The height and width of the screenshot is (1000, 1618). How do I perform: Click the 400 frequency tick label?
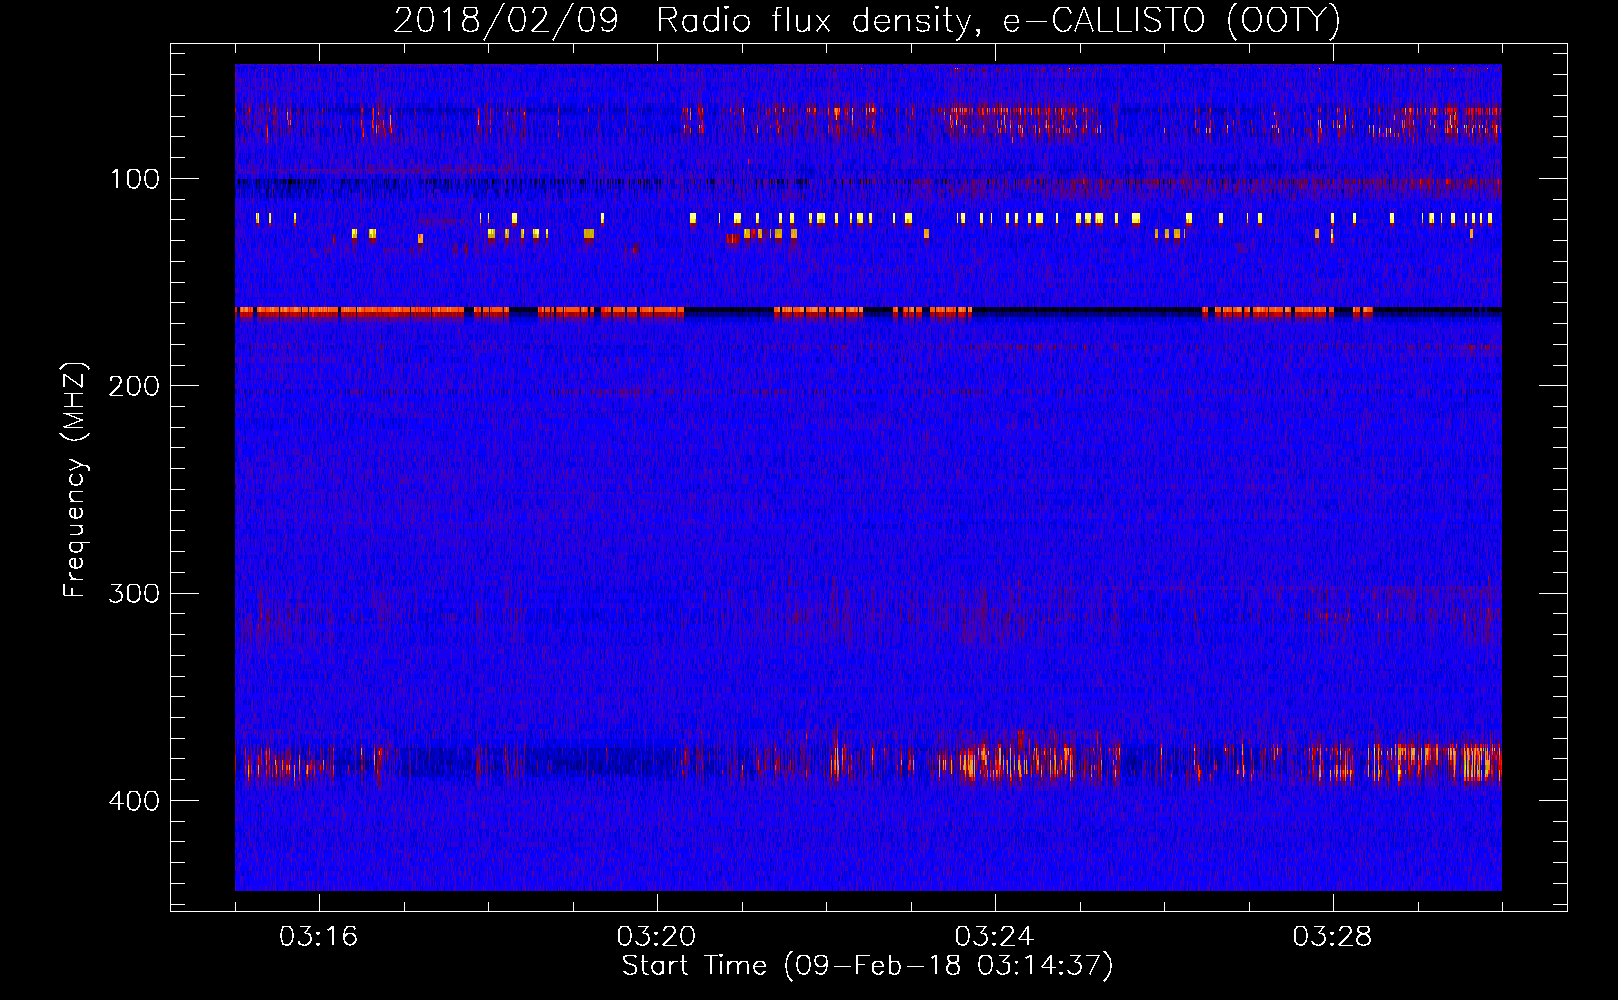pos(135,801)
